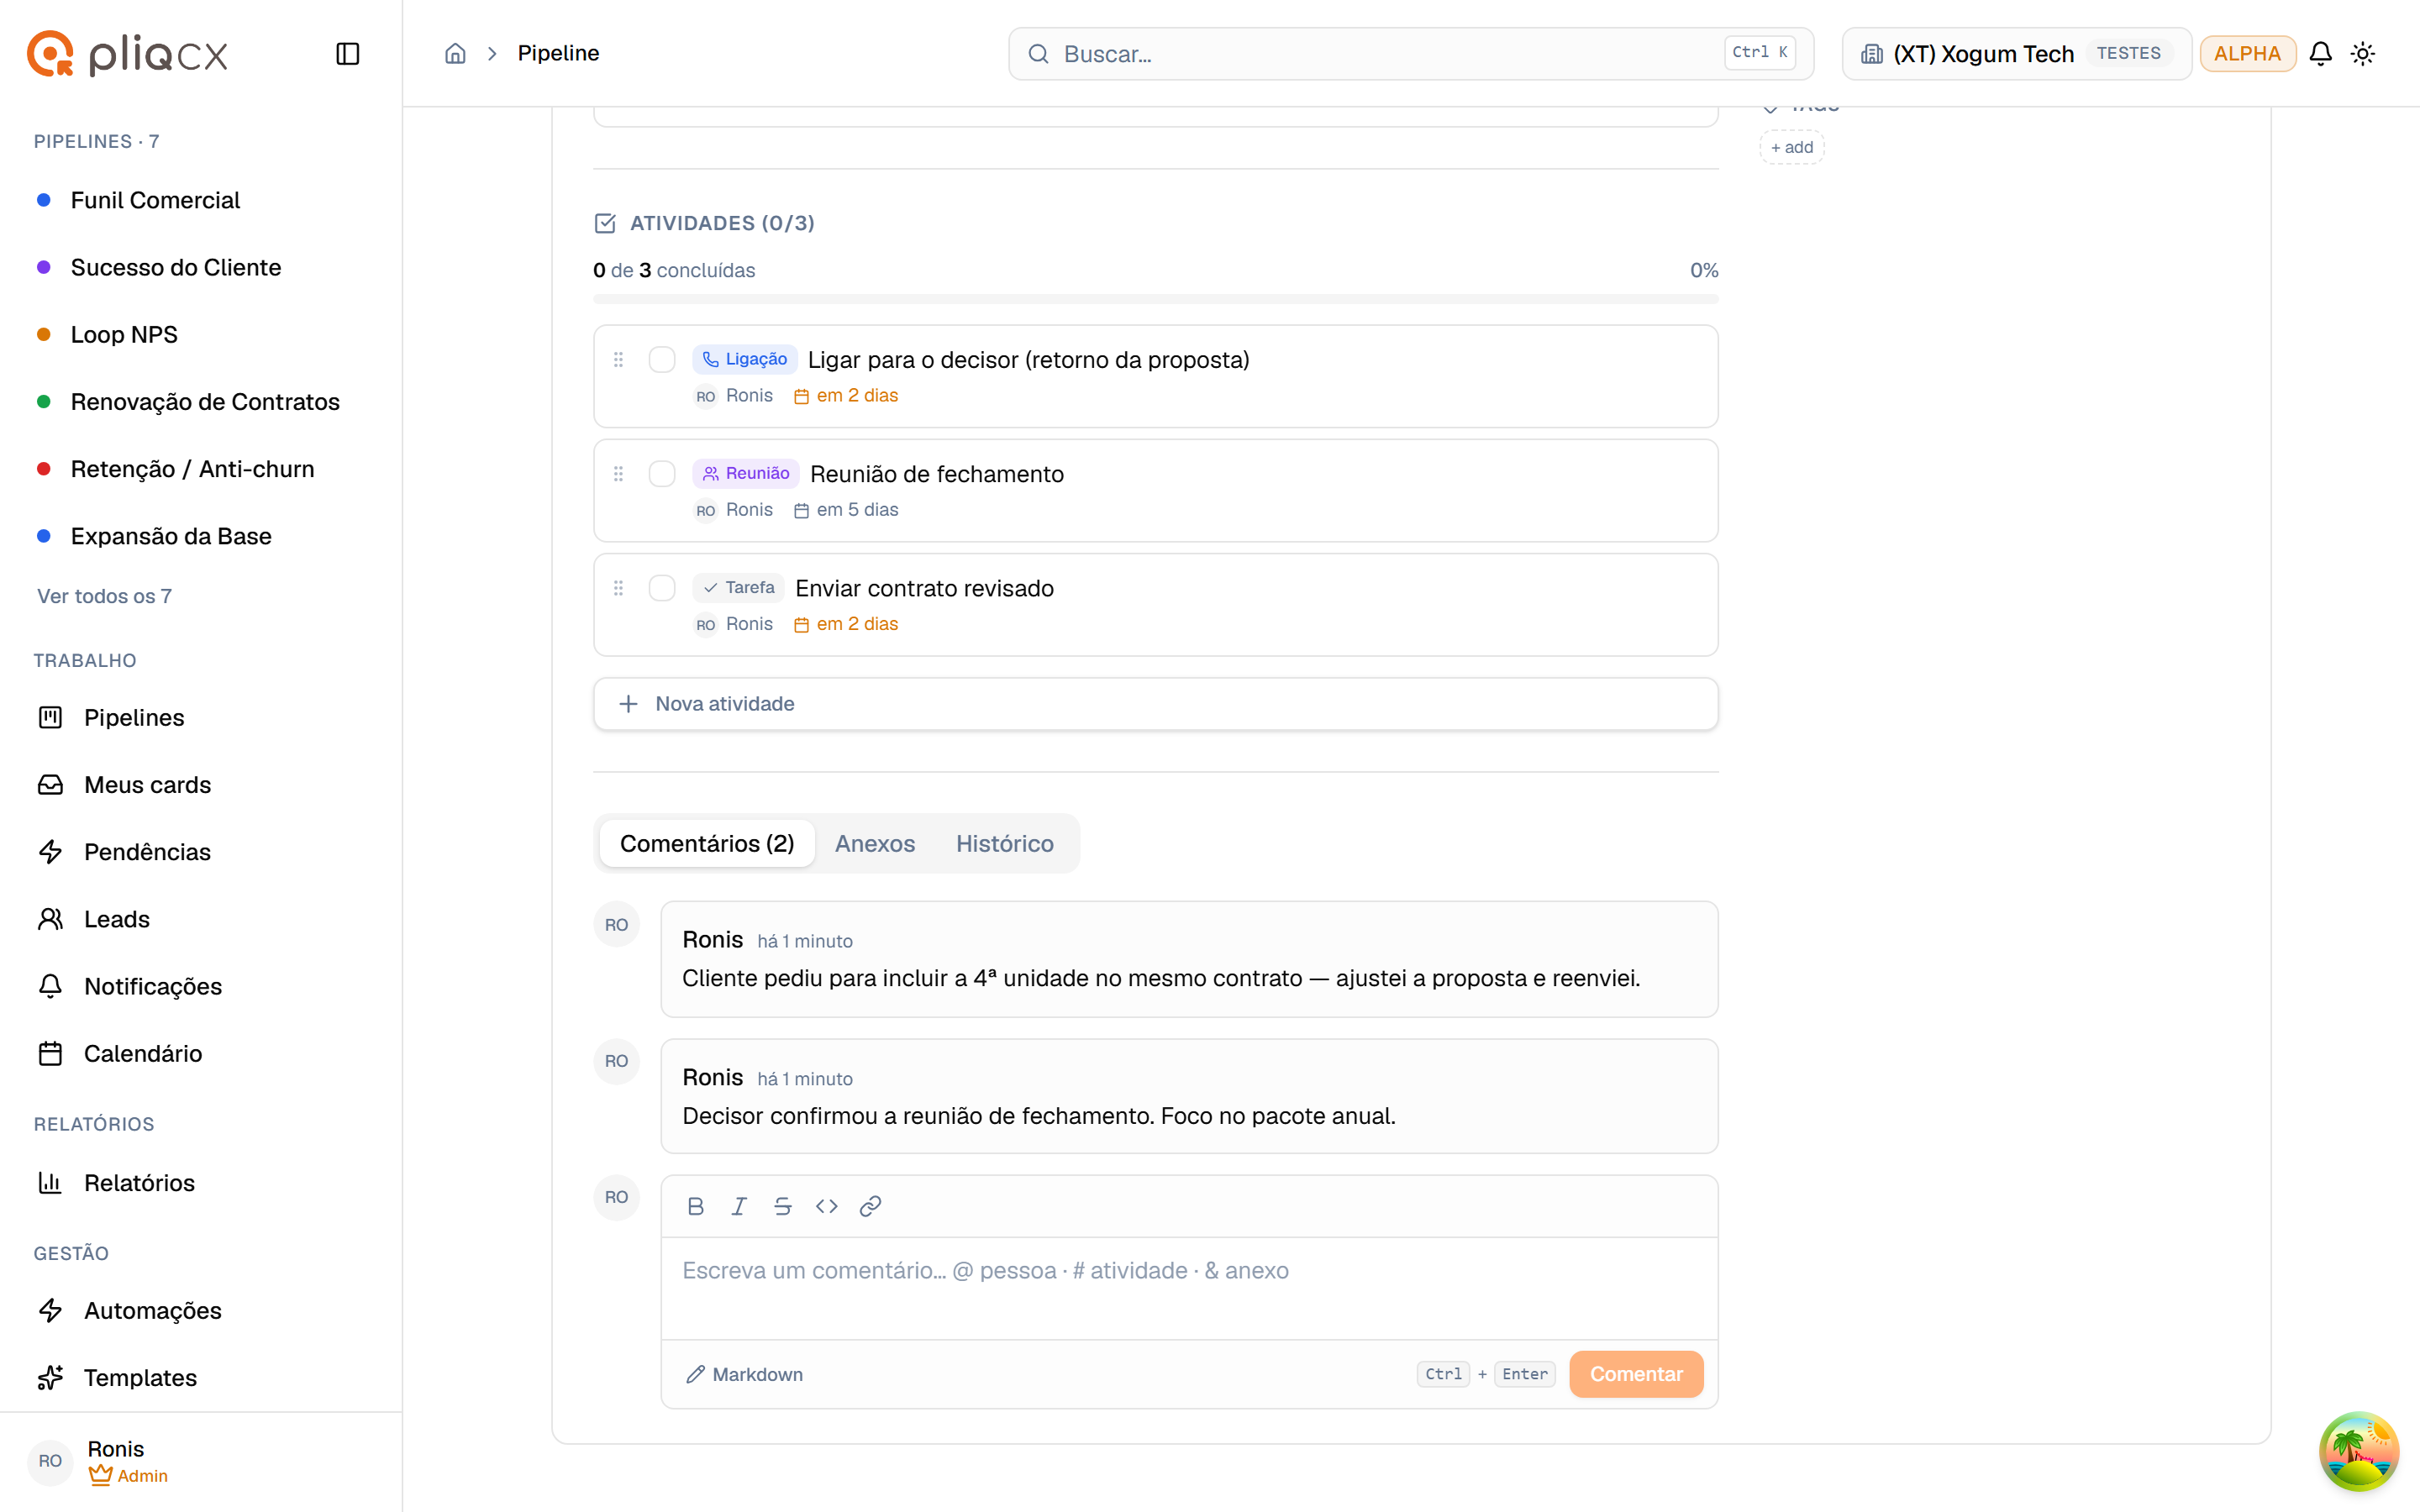The width and height of the screenshot is (2420, 1512).
Task: Open Pendências in sidebar
Action: pos(147,851)
